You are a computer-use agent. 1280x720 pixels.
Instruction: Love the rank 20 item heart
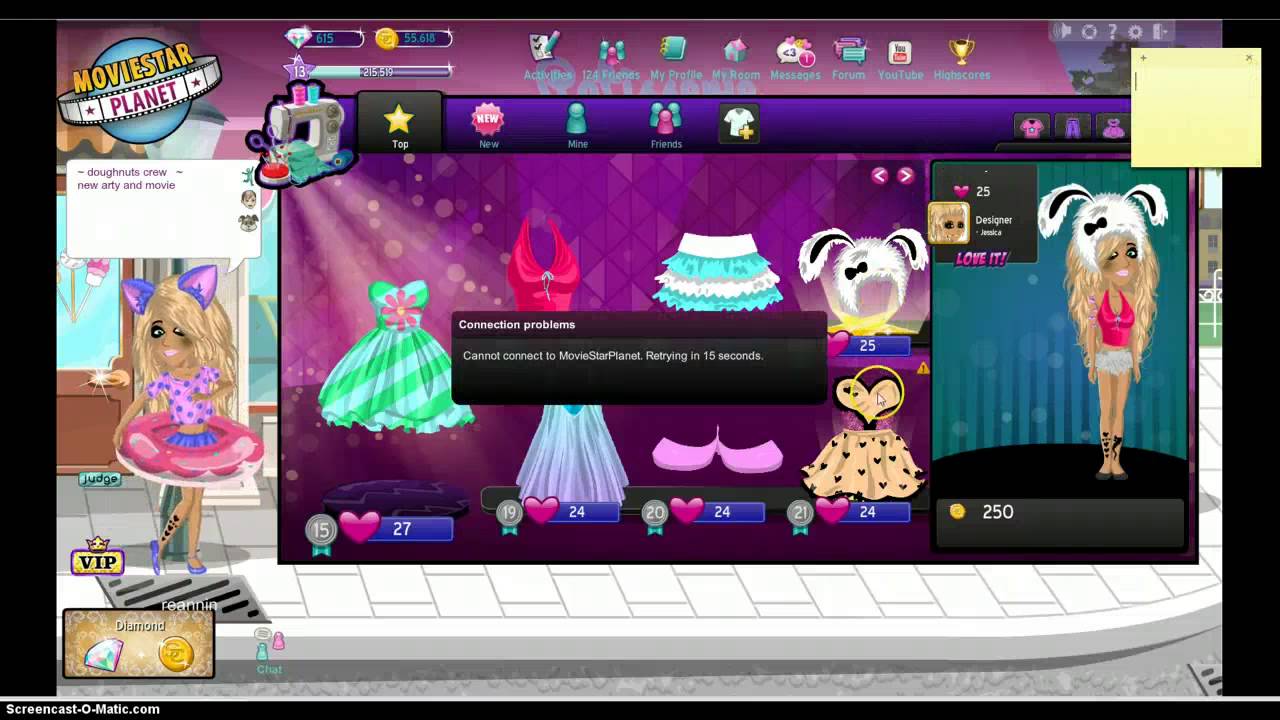(687, 511)
